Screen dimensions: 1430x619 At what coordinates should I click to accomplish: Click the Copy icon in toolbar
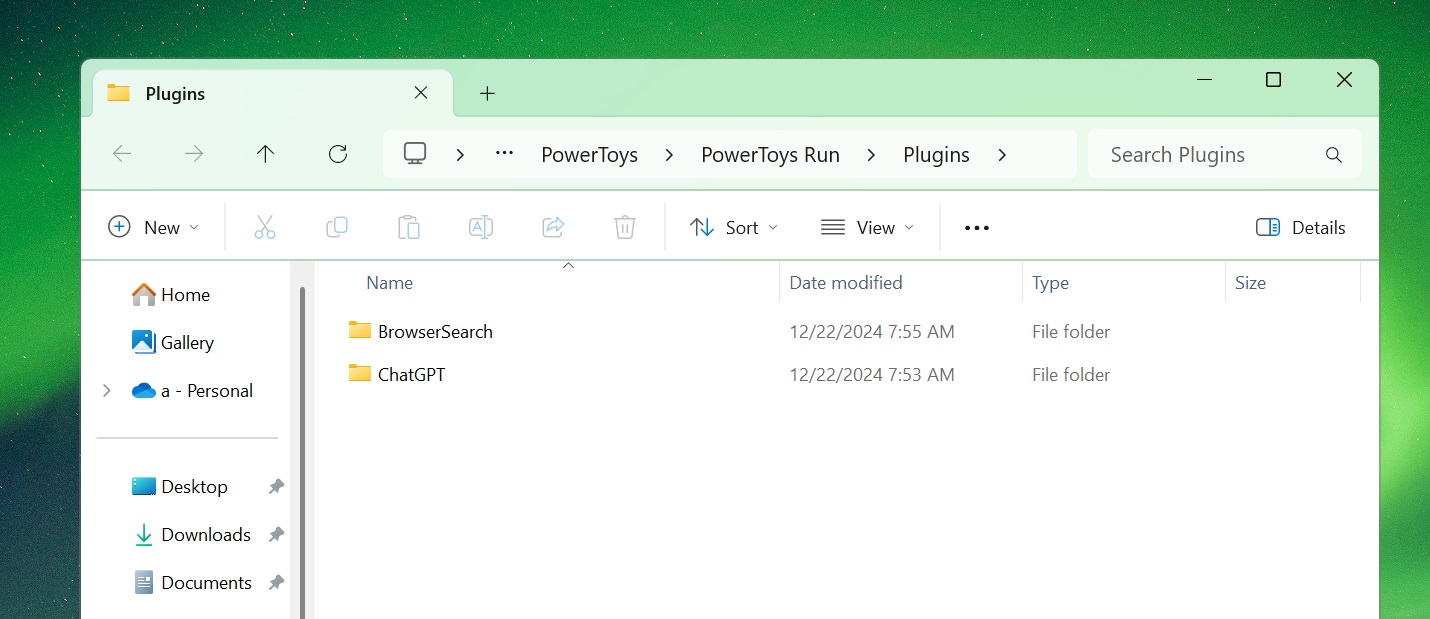[337, 228]
